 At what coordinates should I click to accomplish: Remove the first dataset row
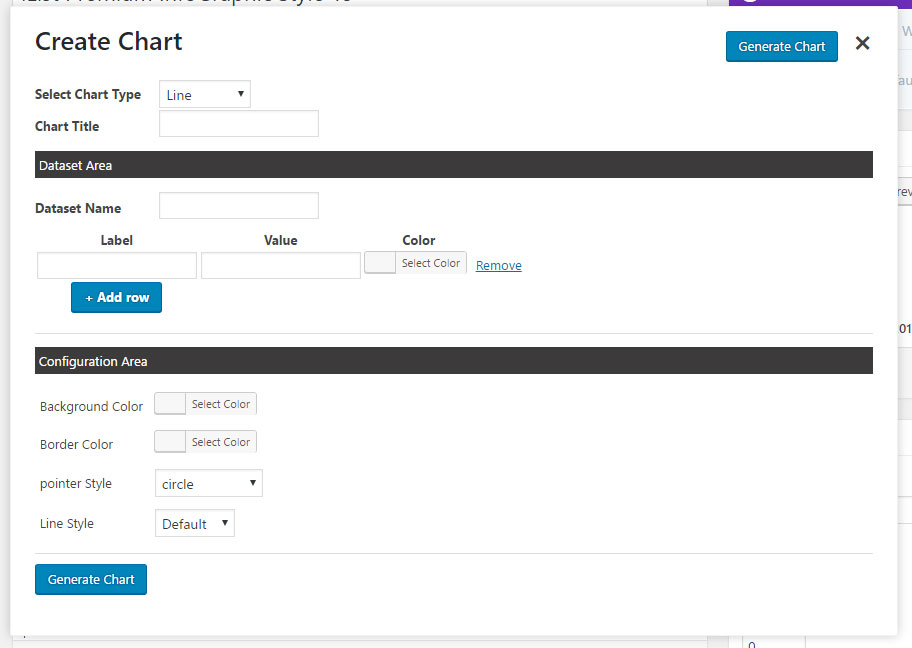(x=498, y=264)
